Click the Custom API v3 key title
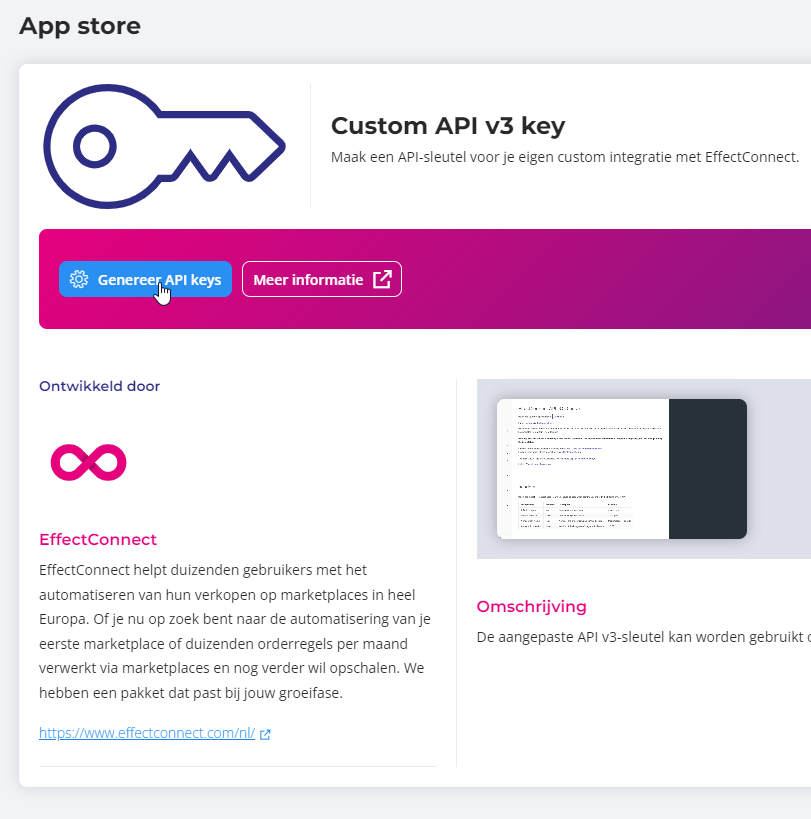Viewport: 811px width, 819px height. point(448,126)
